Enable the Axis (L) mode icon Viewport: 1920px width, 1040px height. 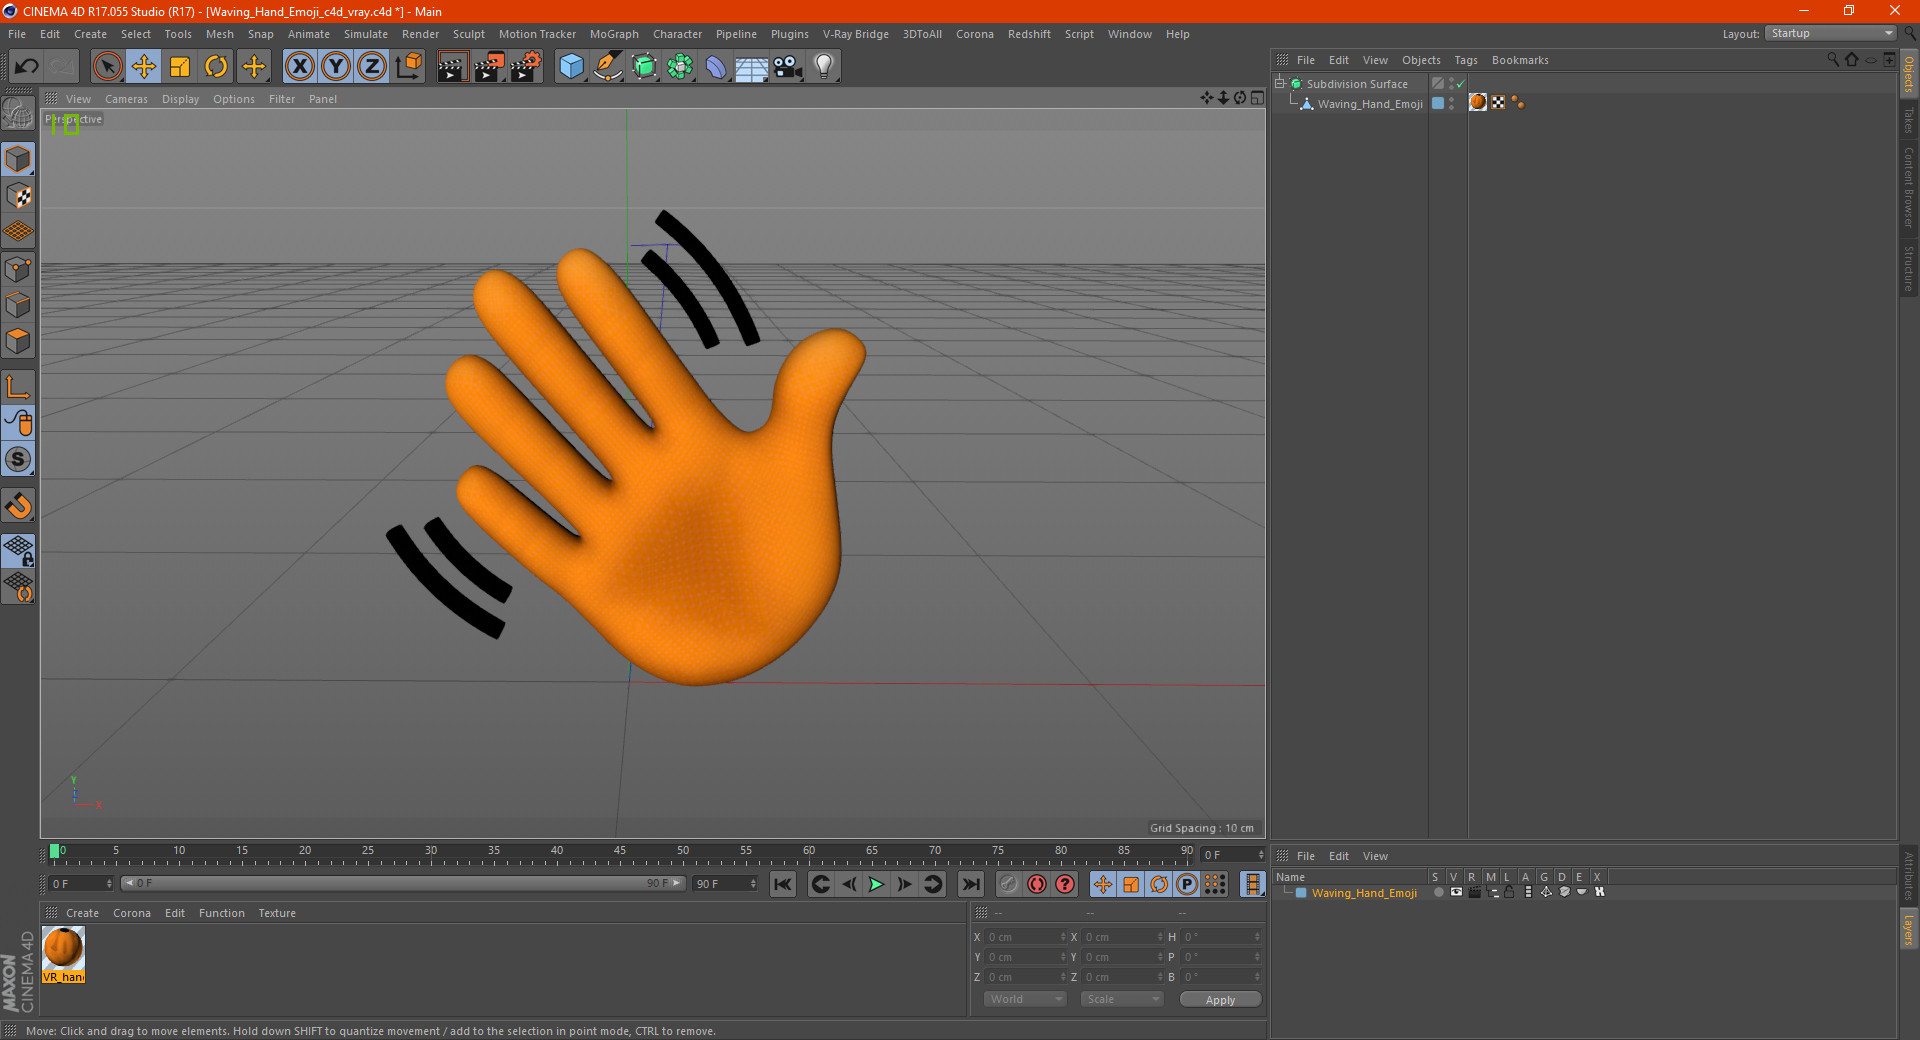click(x=18, y=387)
